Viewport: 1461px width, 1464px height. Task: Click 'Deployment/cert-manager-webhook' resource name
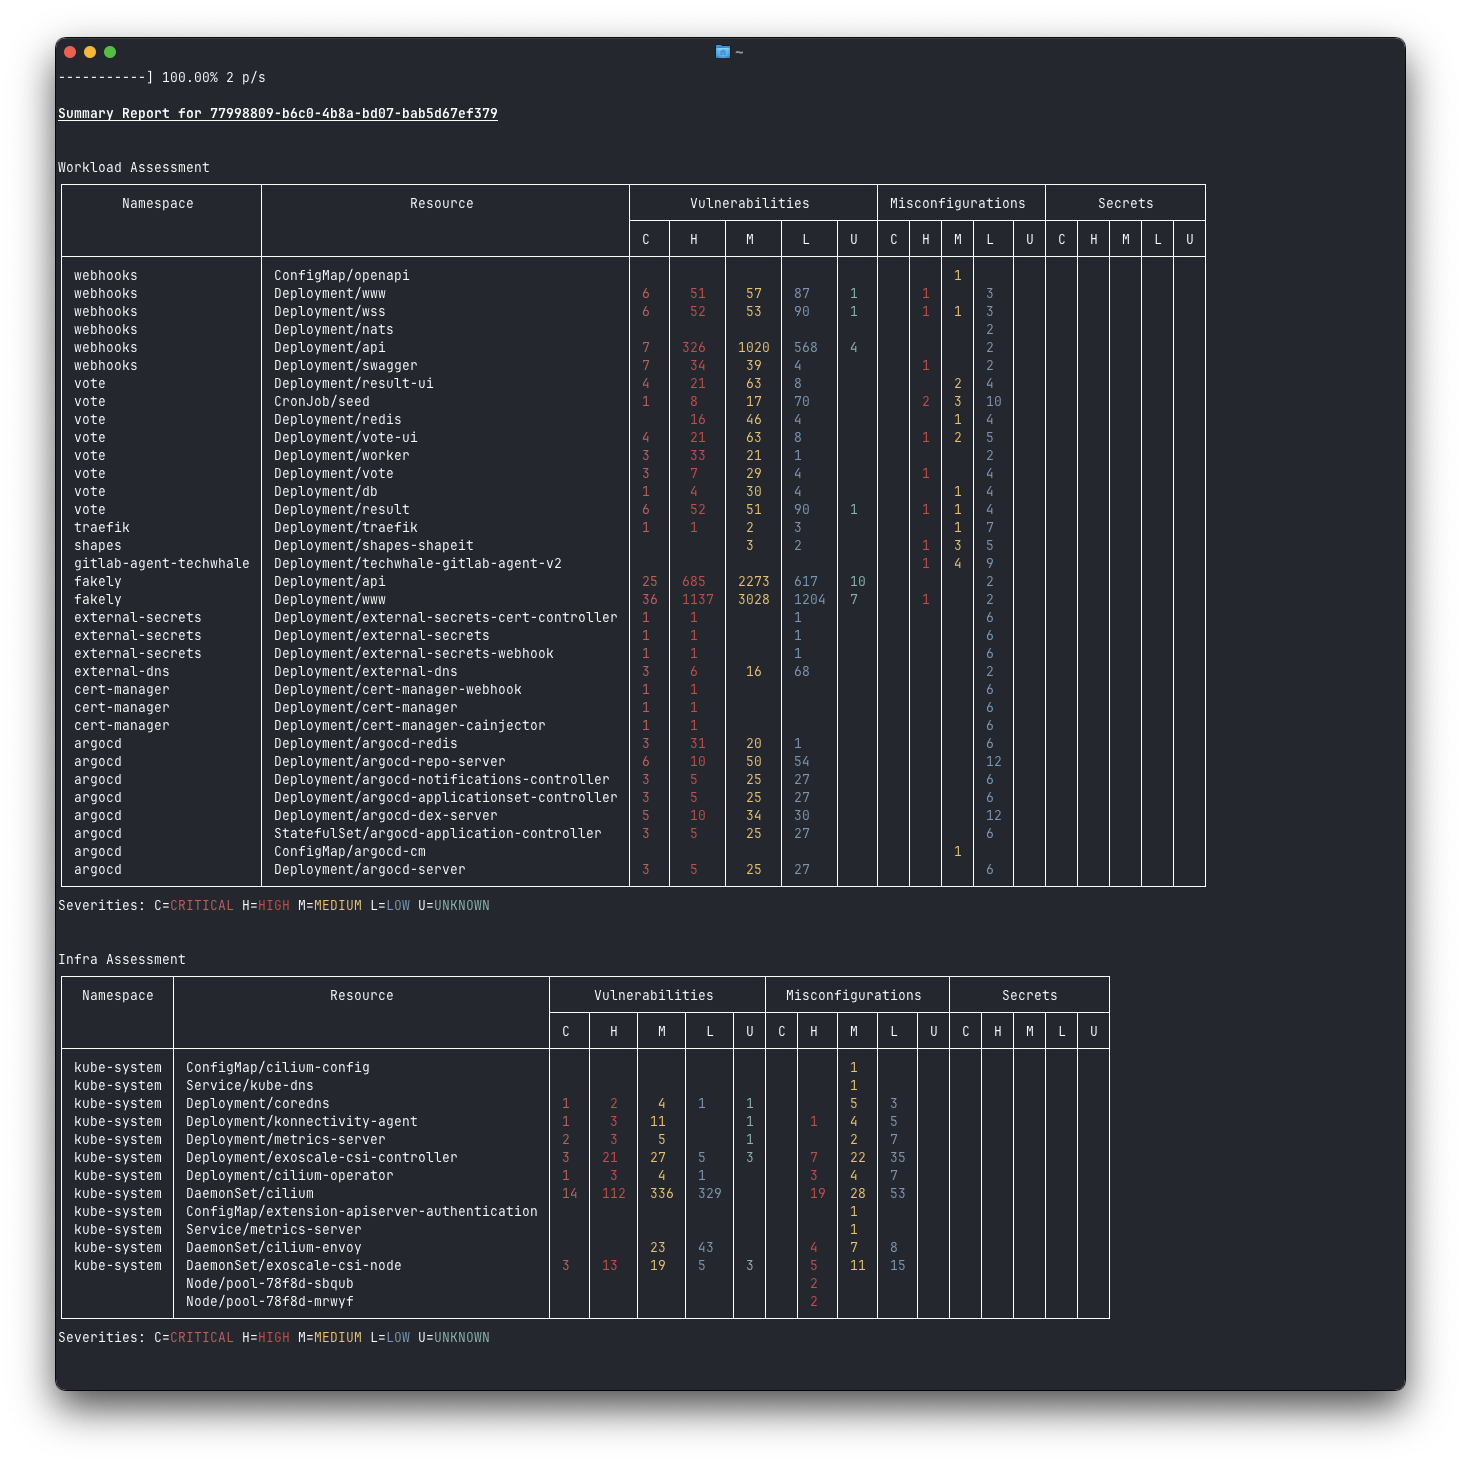398,690
